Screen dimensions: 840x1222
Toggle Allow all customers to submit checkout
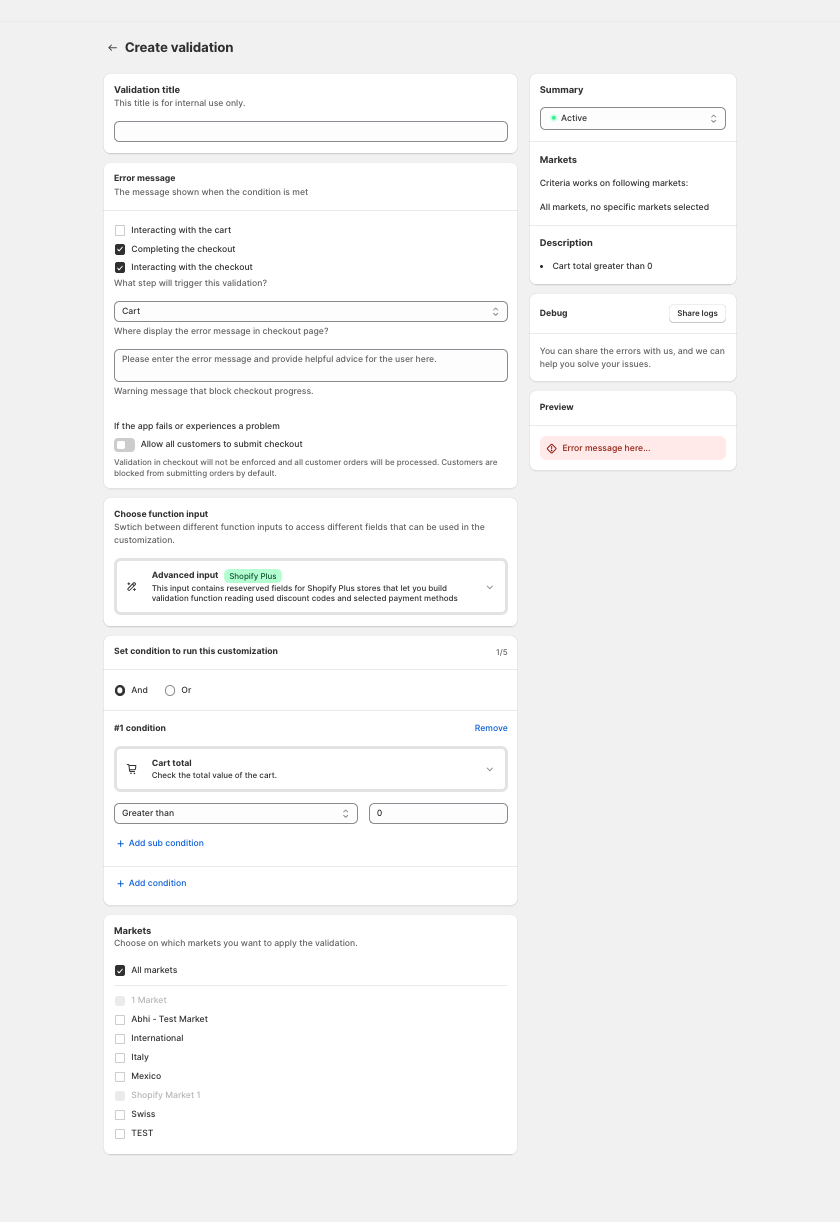coord(124,445)
